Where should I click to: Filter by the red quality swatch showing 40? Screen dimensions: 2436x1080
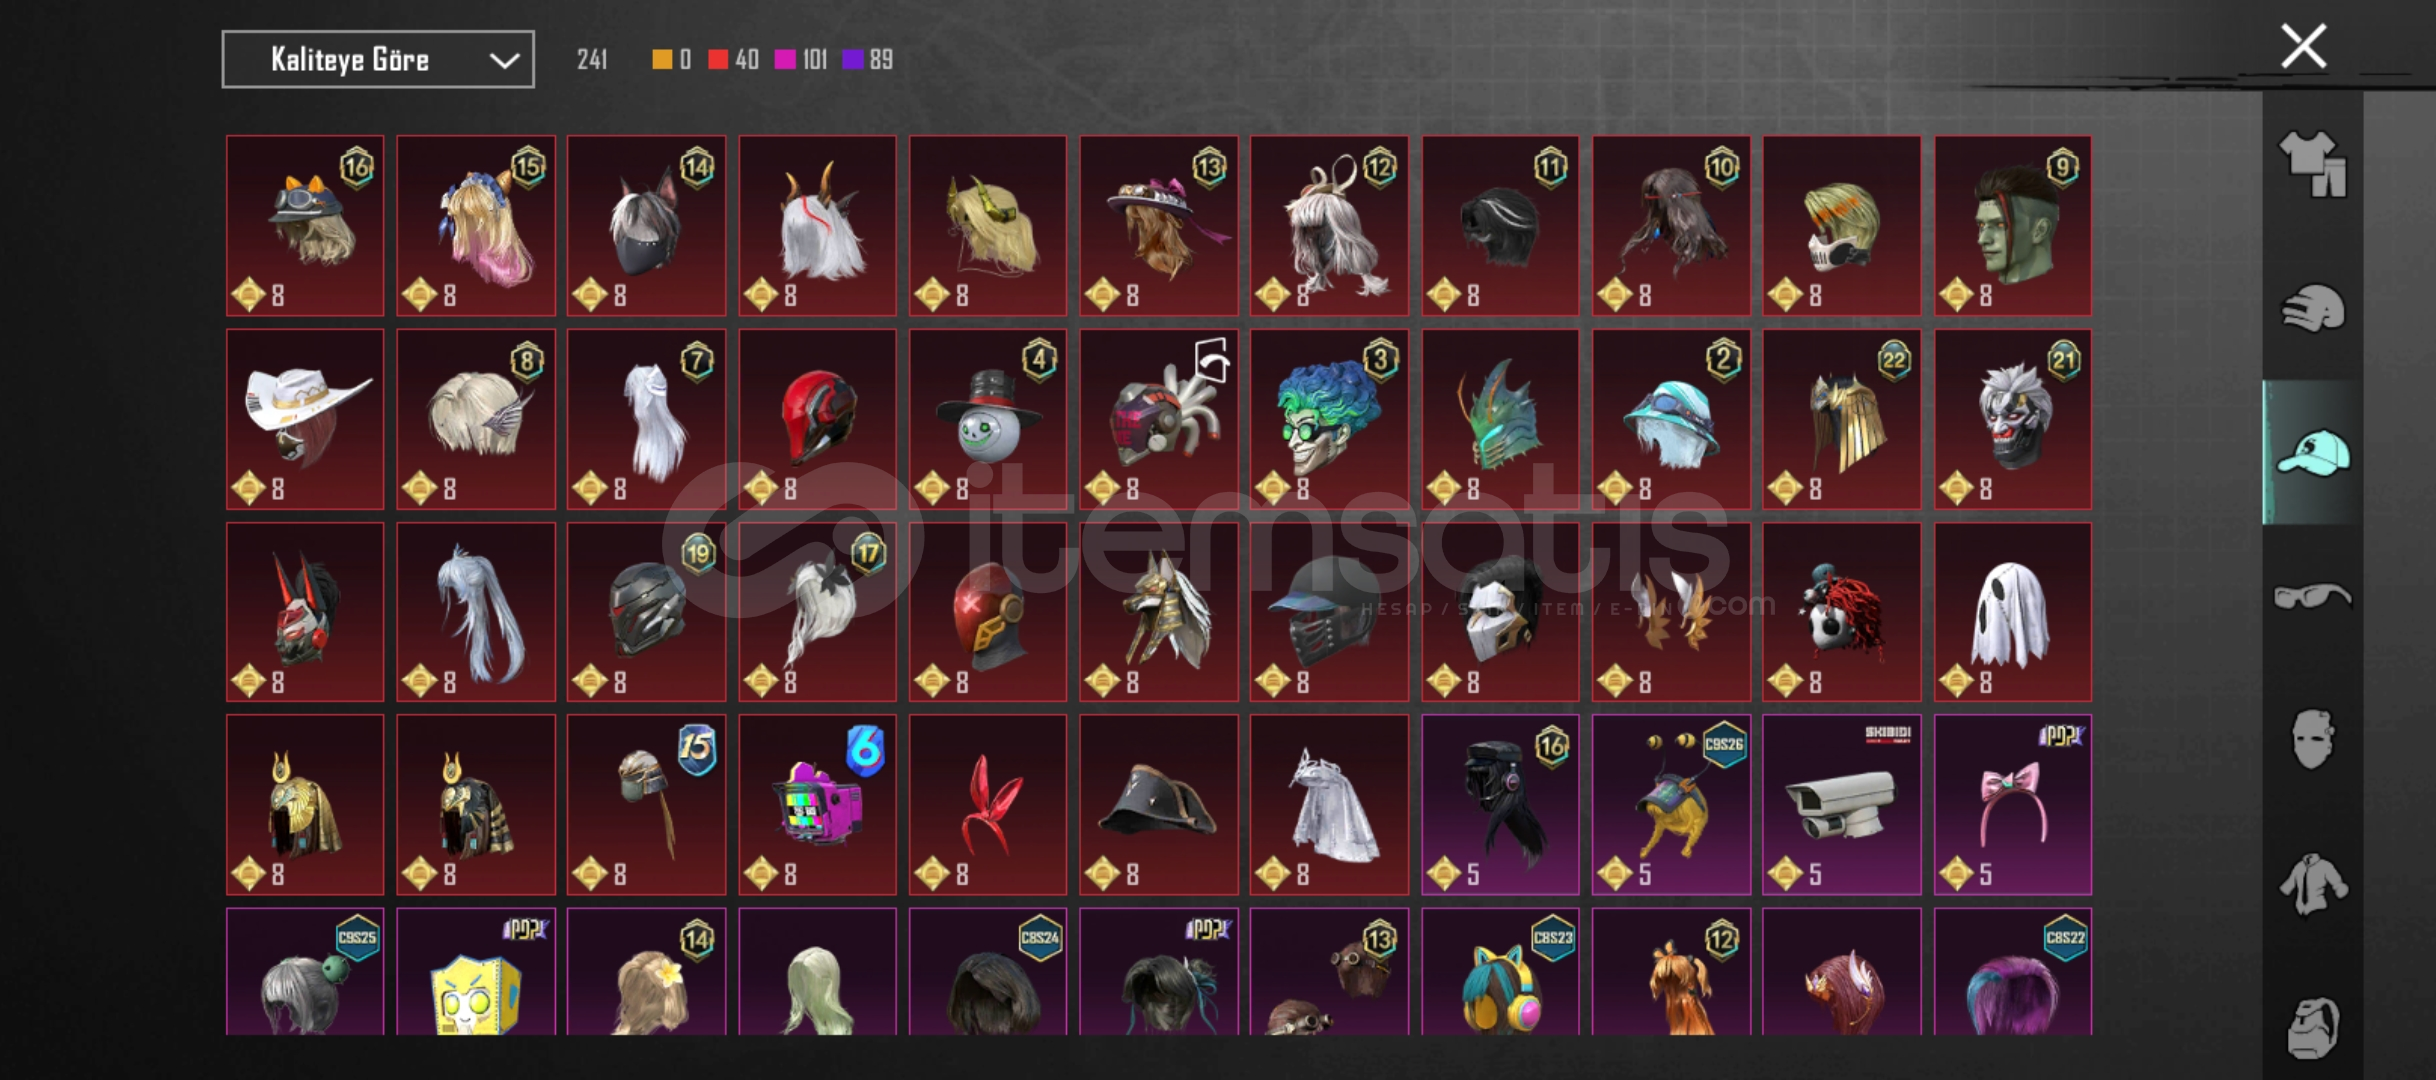pyautogui.click(x=733, y=60)
